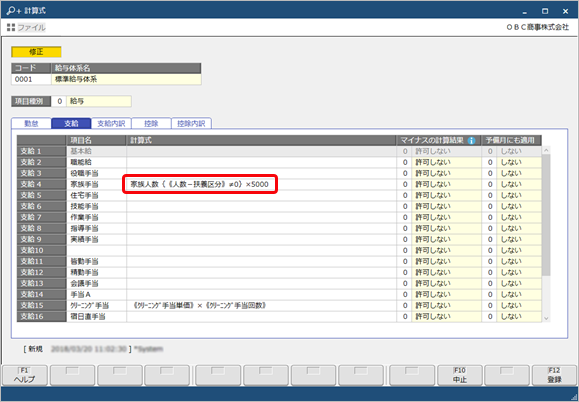This screenshot has height=402, width=579.
Task: Select the しない cell for 支給 8
Action: (519, 229)
